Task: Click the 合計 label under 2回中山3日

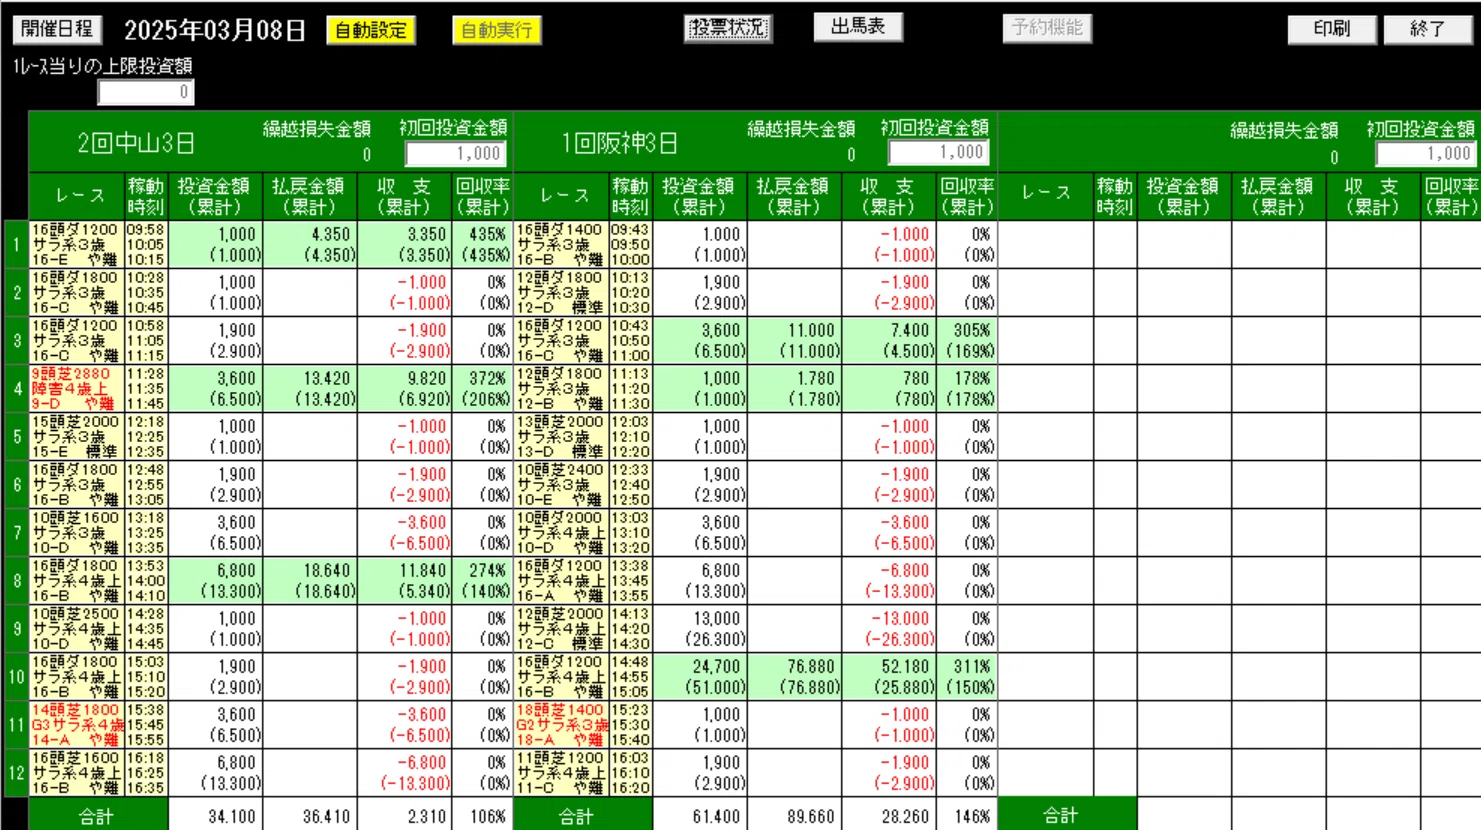Action: 97,816
